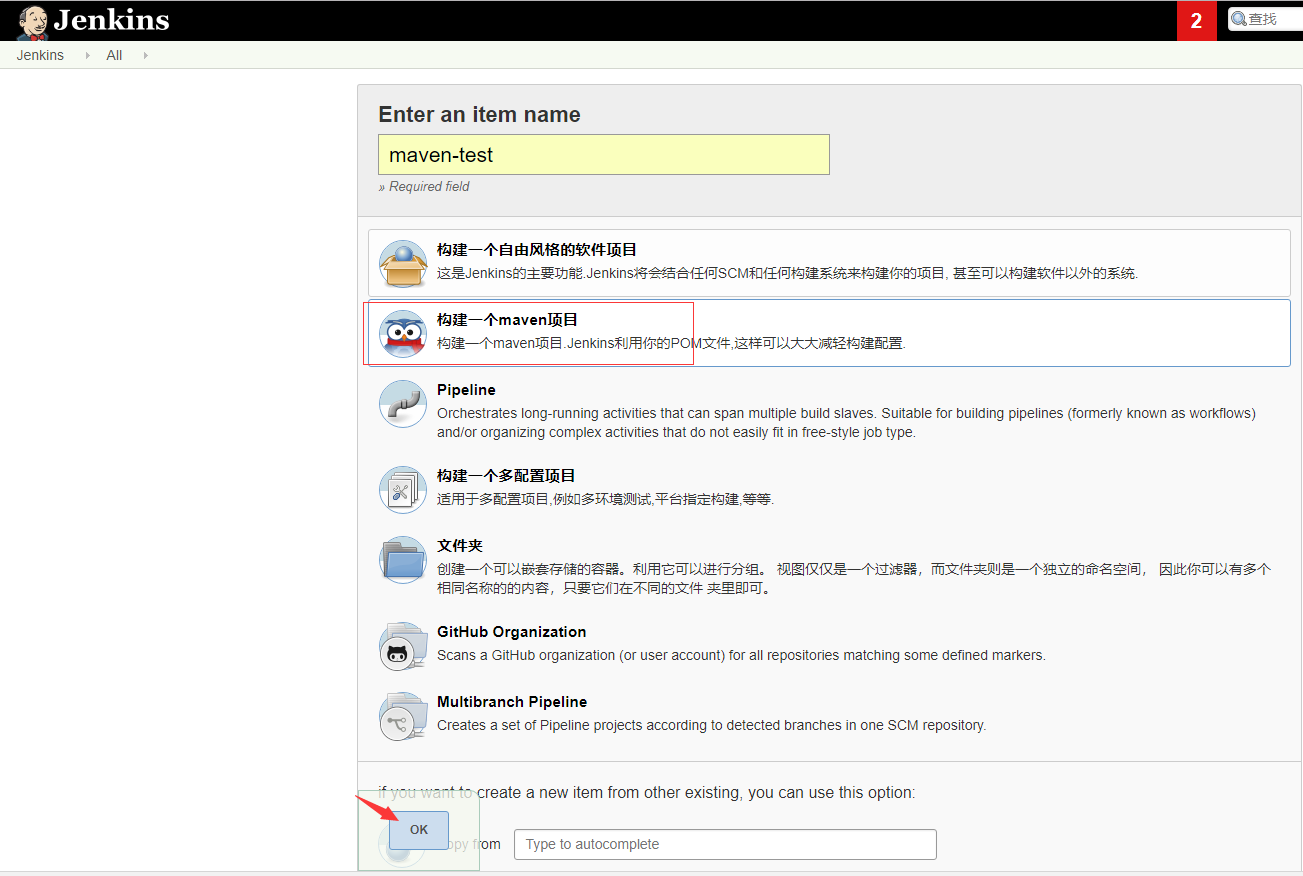Select the GitHub Organization octocat icon
Image resolution: width=1303 pixels, height=876 pixels.
point(403,646)
